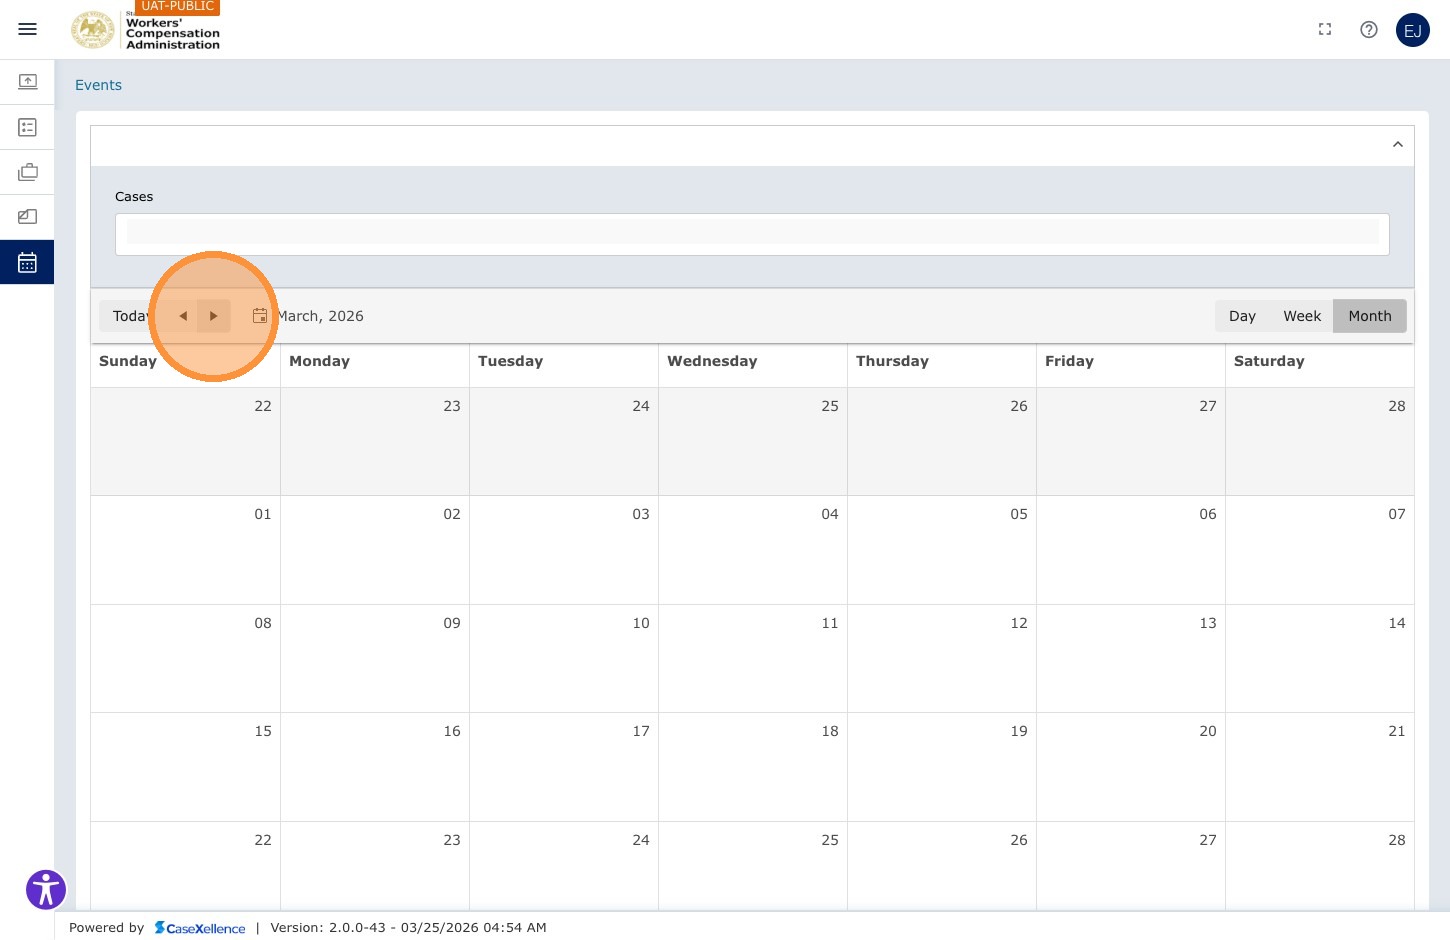Click the version text in footer
Screen dimensions: 1450x940
coord(408,928)
